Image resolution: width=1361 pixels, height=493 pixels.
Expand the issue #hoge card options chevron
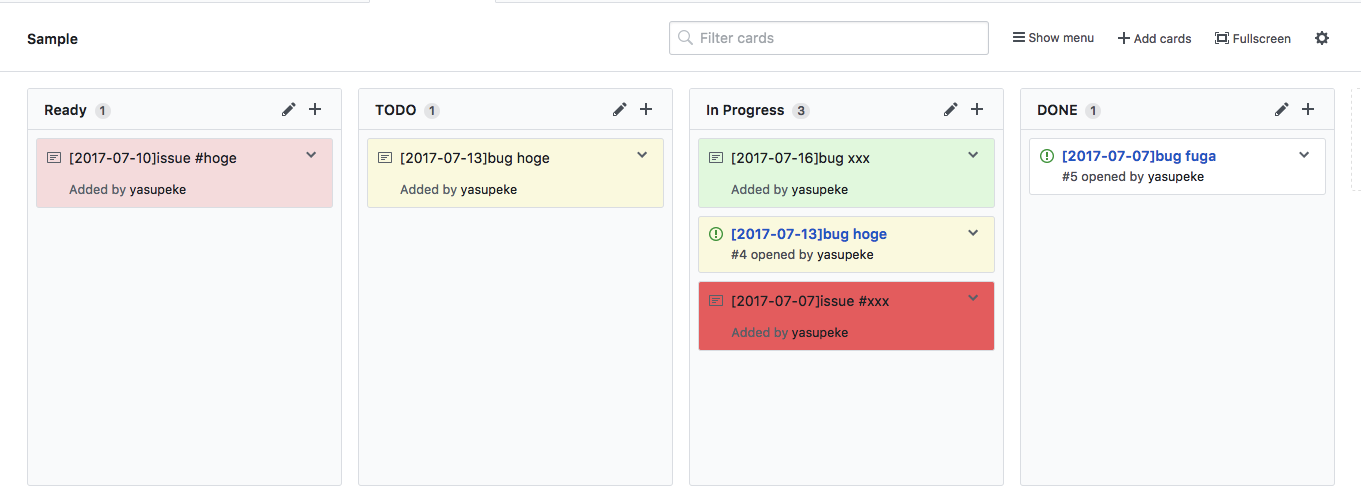[x=311, y=155]
